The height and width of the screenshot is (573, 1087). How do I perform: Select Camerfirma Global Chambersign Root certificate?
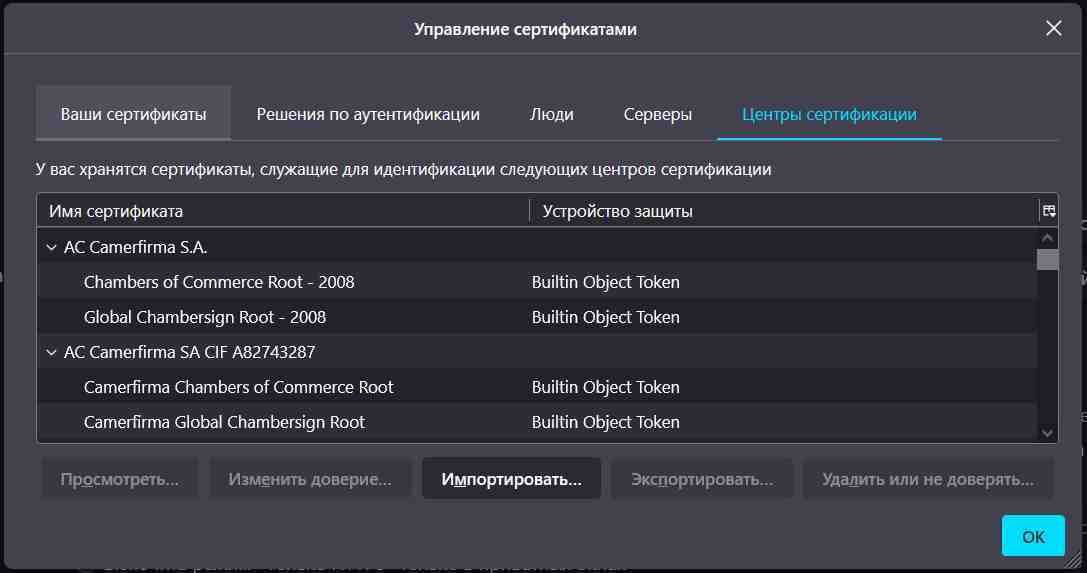(x=537, y=422)
